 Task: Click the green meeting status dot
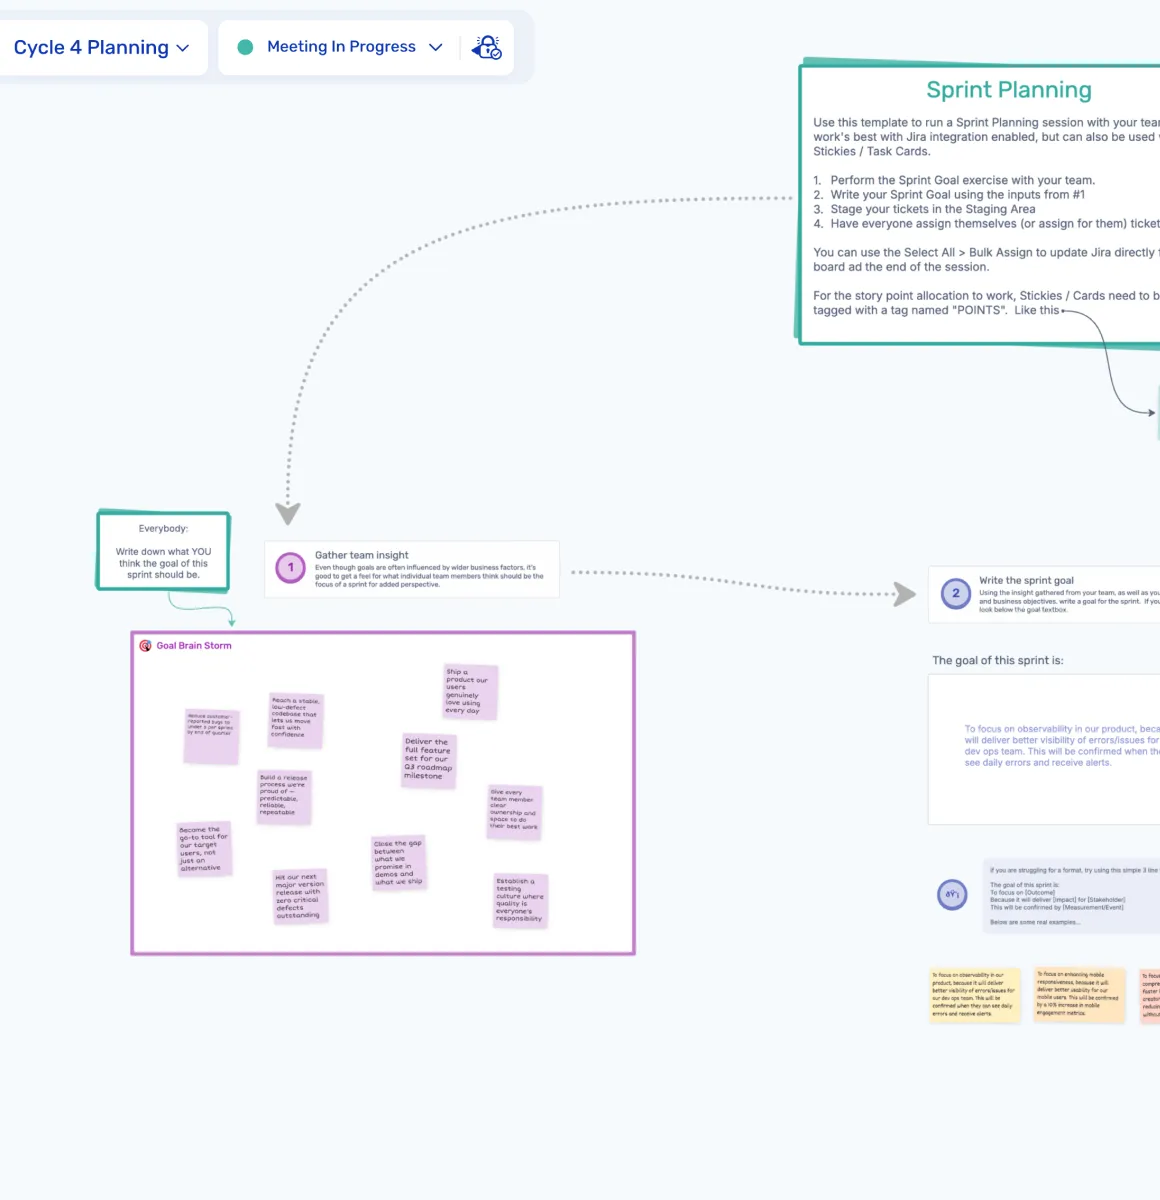[x=245, y=47]
